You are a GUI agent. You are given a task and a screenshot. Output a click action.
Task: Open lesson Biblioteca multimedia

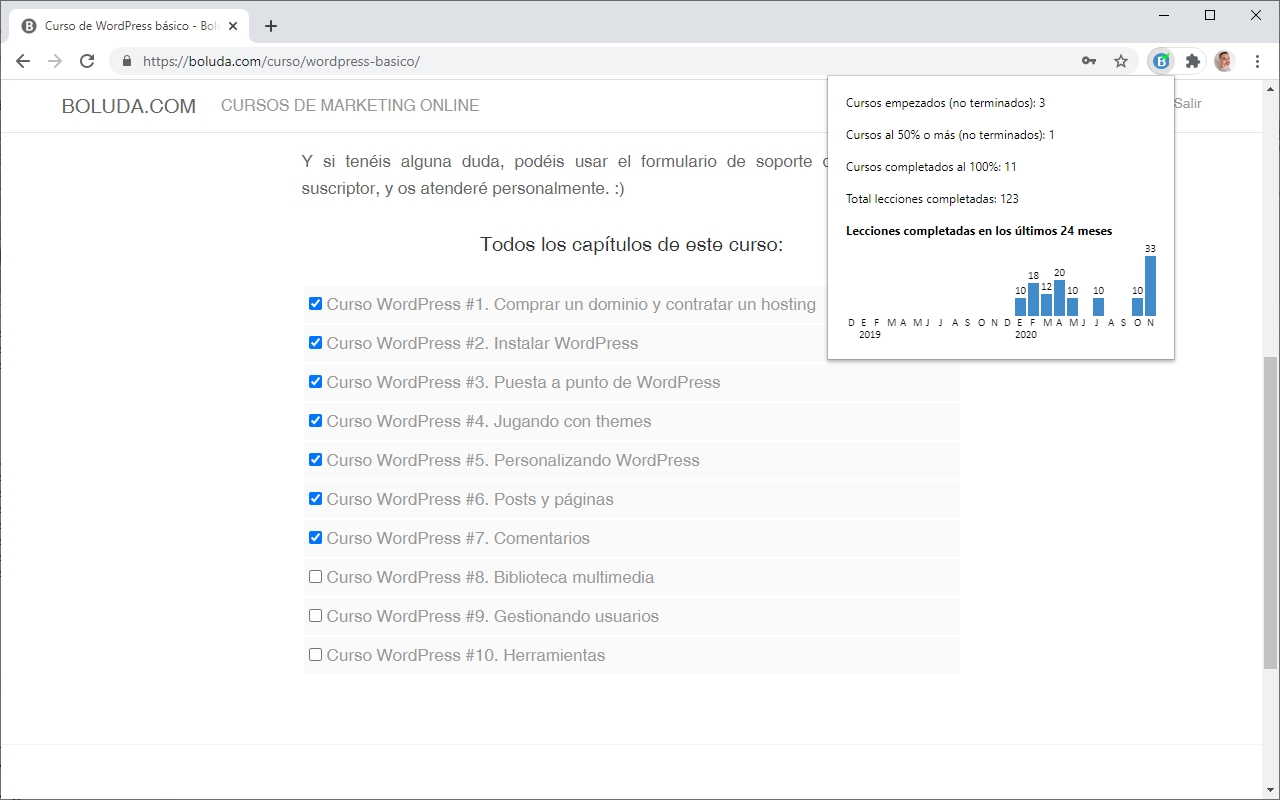coord(490,577)
